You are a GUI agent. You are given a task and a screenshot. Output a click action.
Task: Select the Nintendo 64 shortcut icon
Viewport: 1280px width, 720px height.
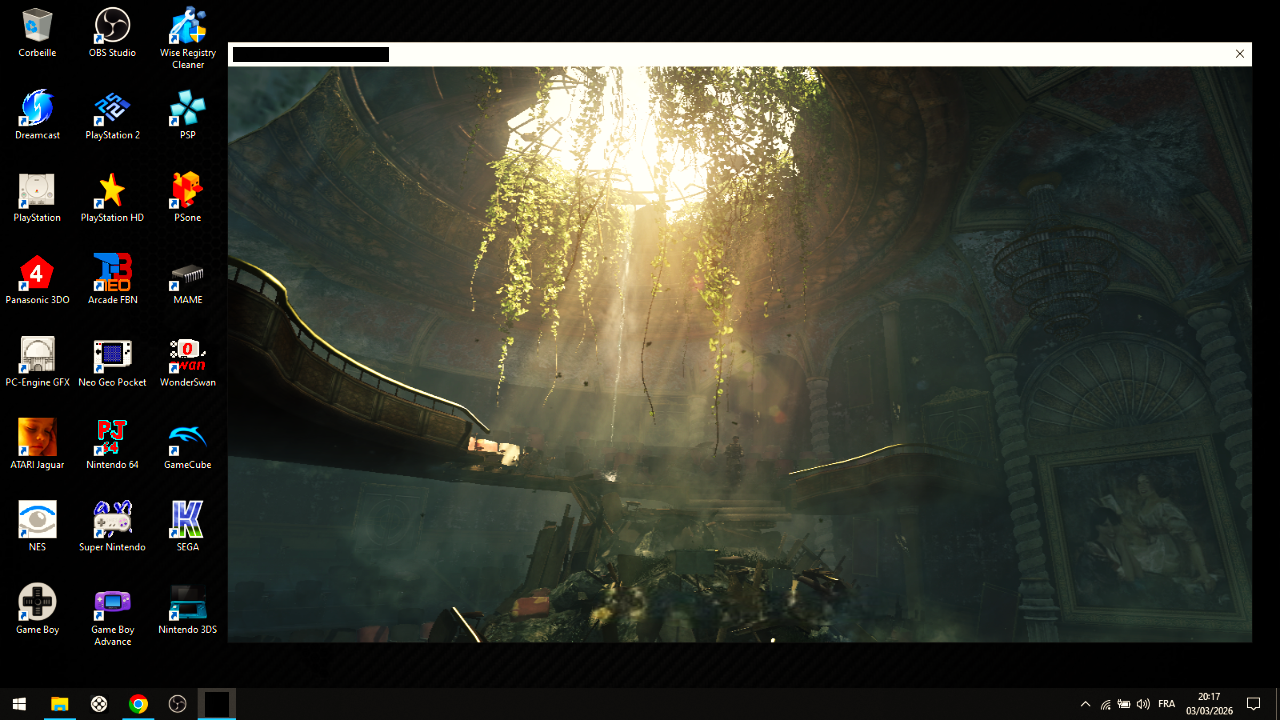(x=112, y=438)
